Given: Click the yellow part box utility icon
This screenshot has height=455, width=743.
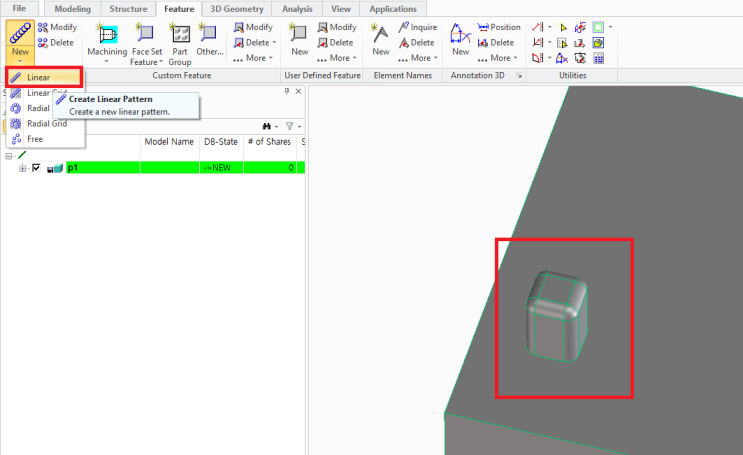Looking at the screenshot, I should (598, 43).
